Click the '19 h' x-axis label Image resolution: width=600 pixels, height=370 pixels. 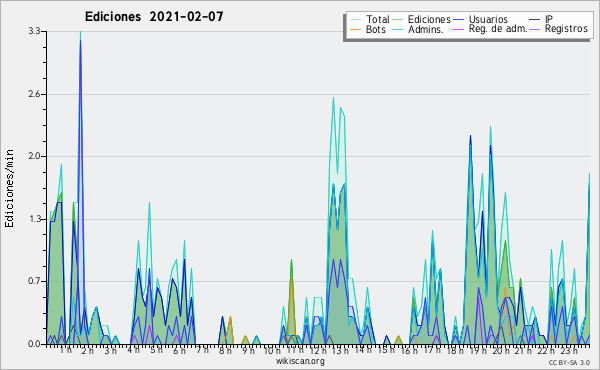[478, 350]
